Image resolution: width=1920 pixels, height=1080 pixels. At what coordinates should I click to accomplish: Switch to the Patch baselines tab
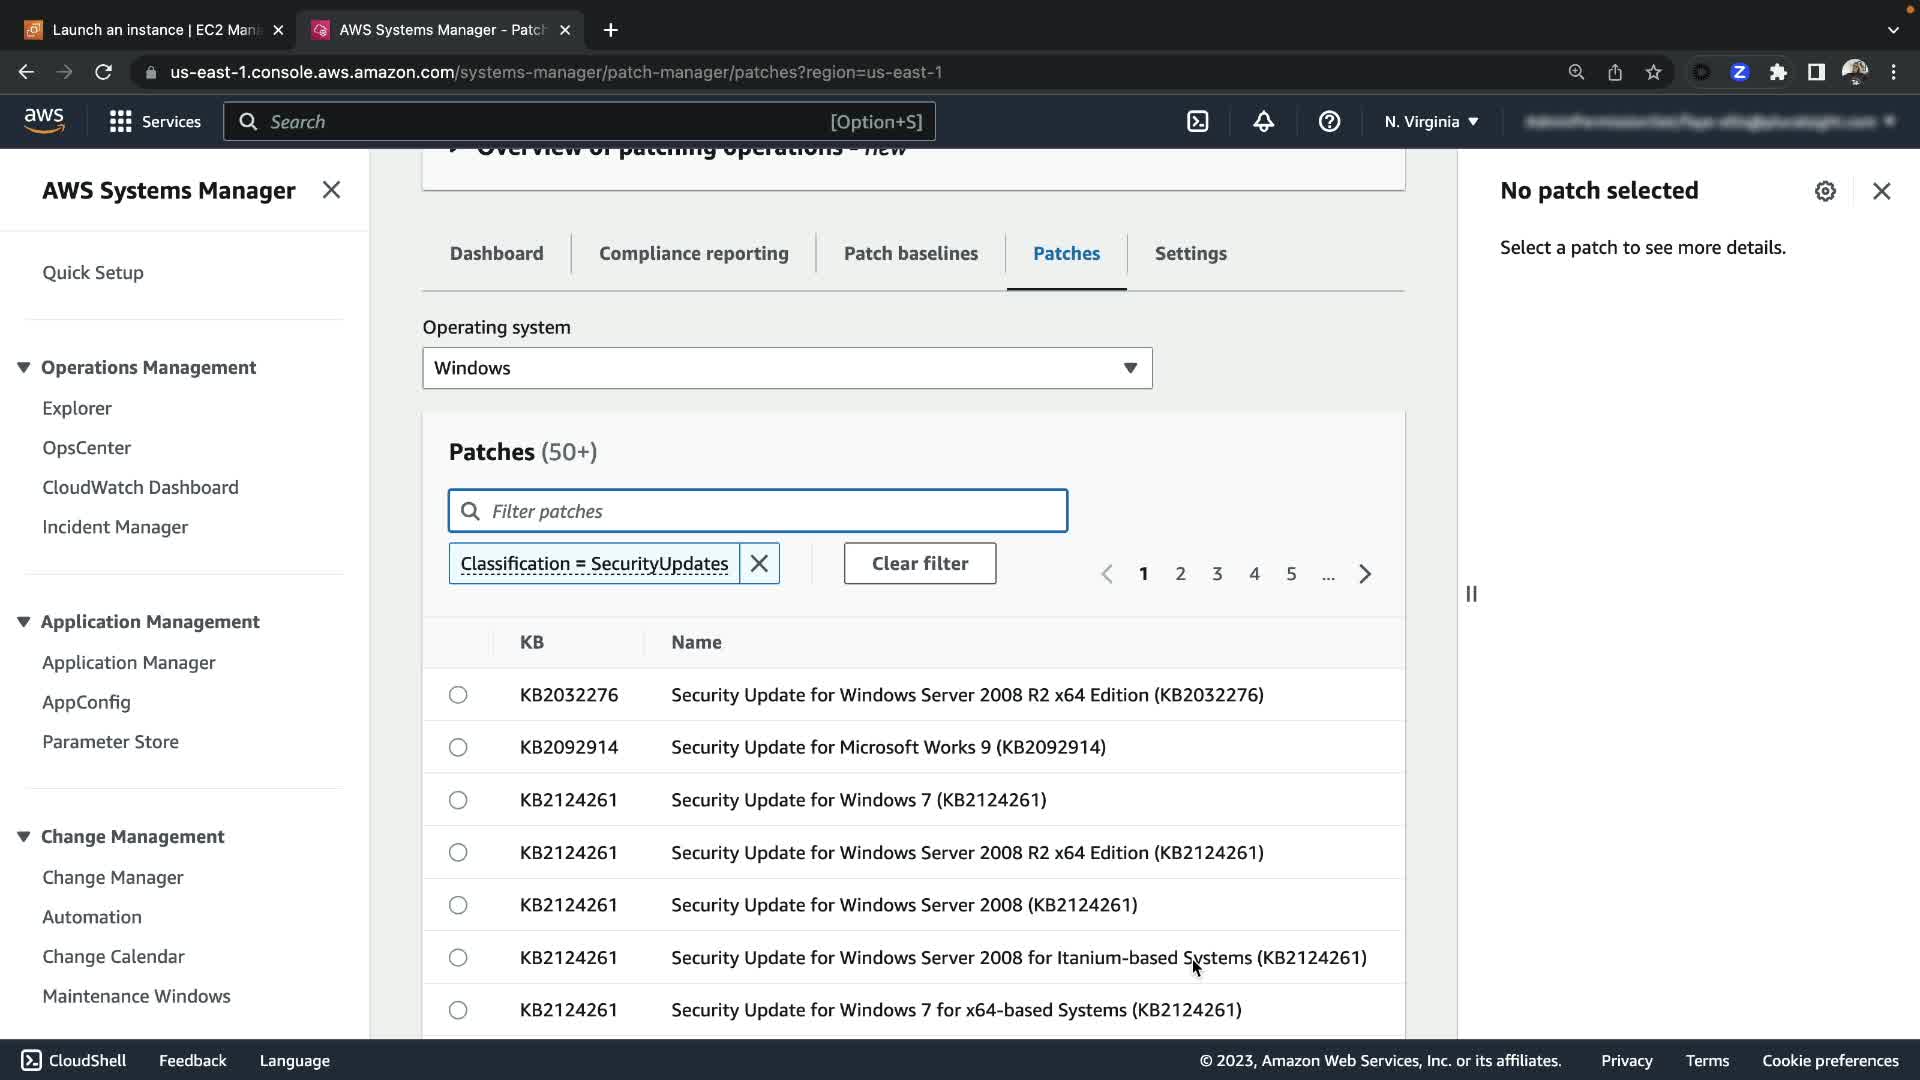[910, 254]
